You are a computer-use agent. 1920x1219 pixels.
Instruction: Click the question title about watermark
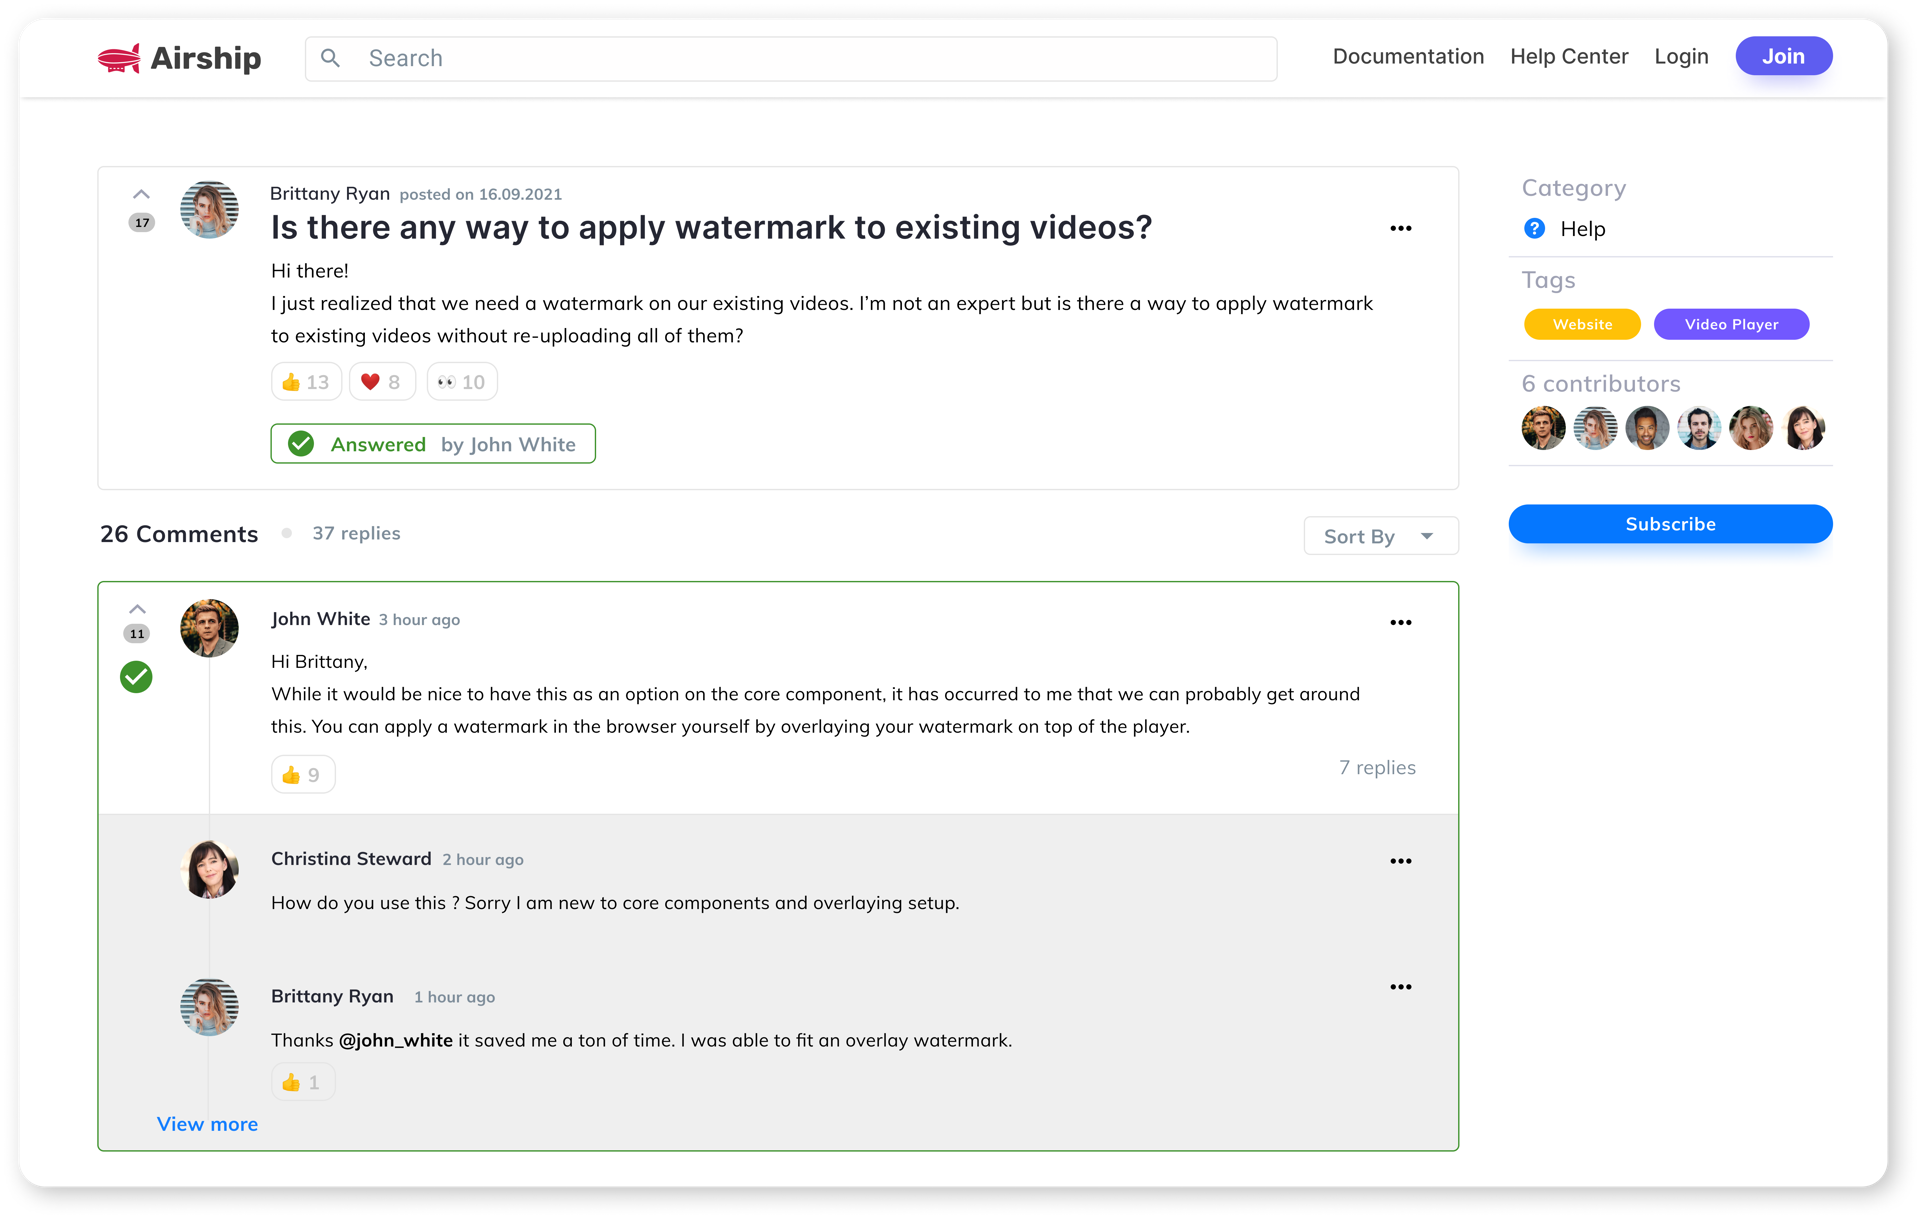tap(711, 228)
